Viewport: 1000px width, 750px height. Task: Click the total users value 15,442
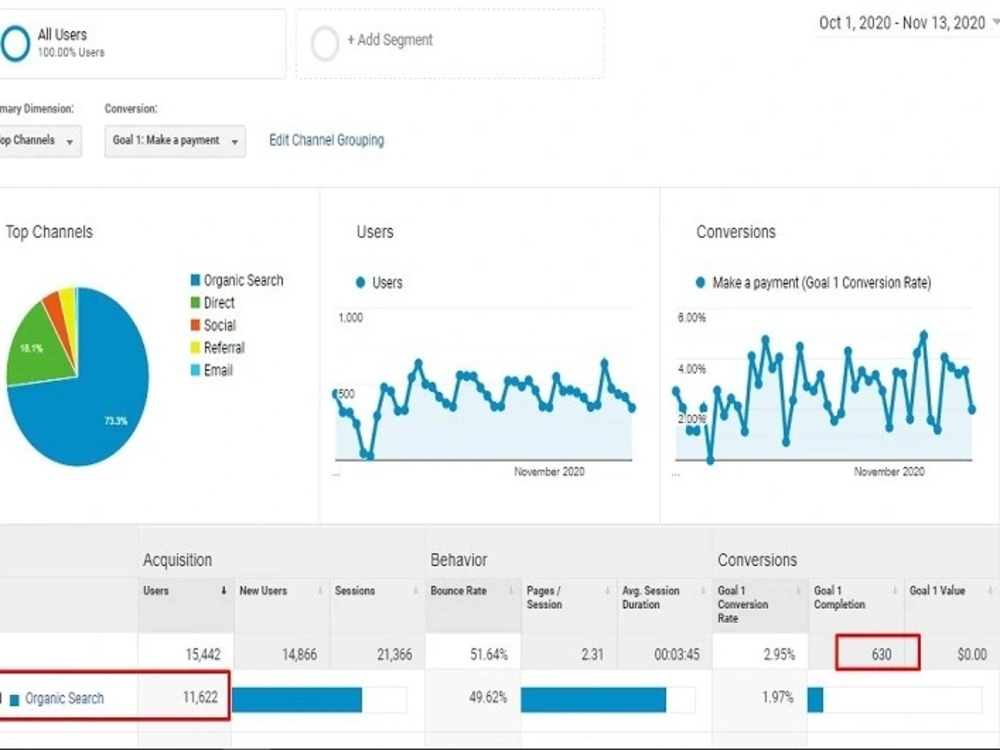pos(203,654)
